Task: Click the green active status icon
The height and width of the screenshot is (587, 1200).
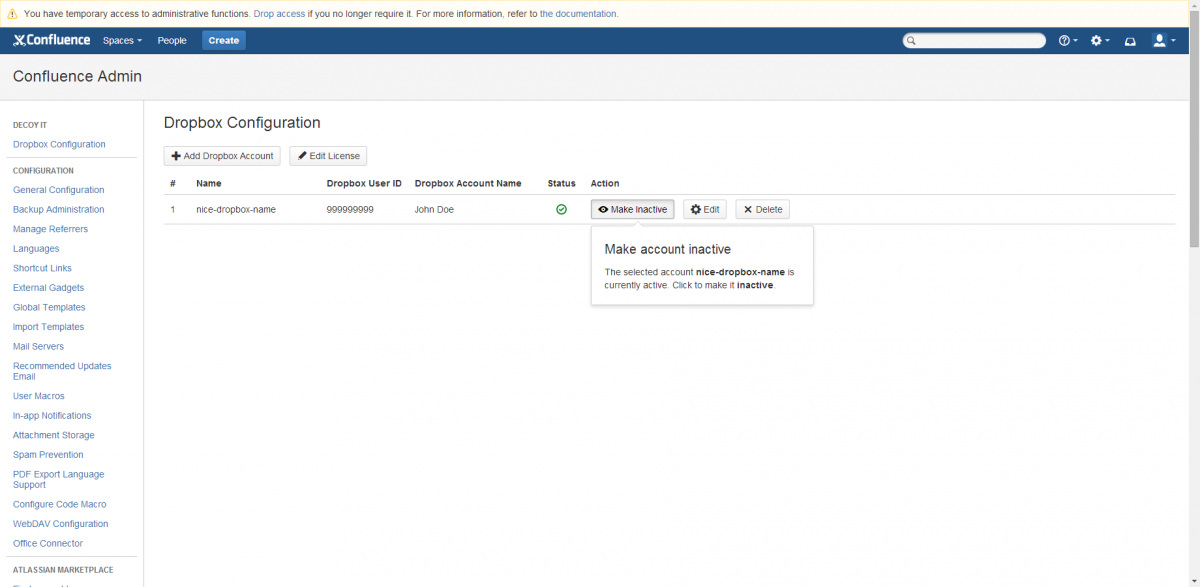Action: (x=562, y=209)
